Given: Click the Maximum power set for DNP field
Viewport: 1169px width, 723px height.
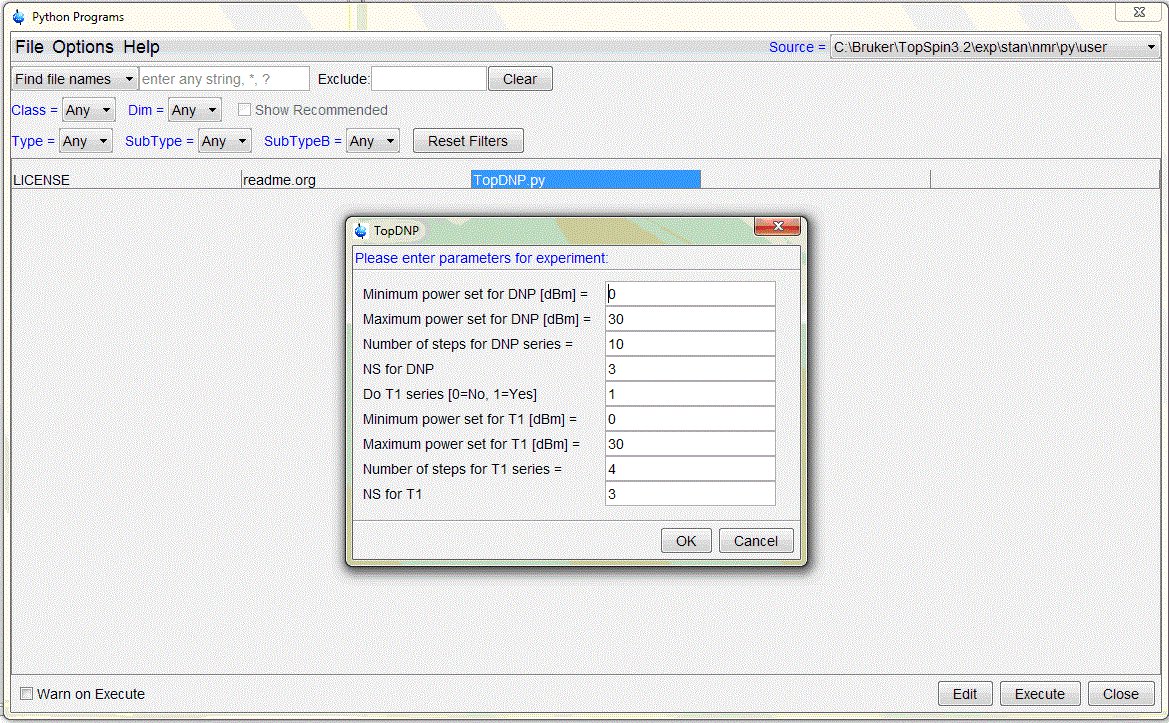Looking at the screenshot, I should click(689, 319).
